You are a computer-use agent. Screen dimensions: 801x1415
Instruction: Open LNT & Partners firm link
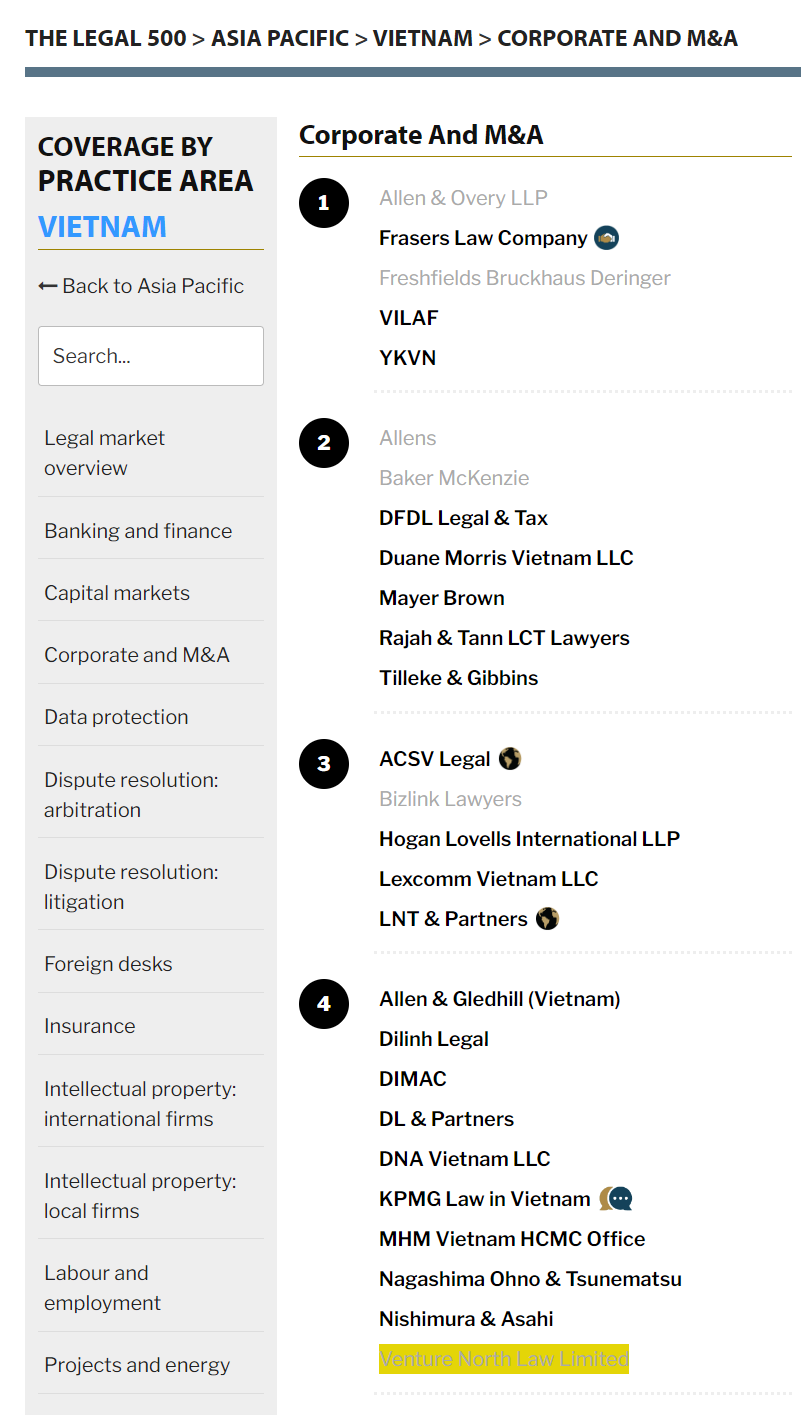[x=453, y=919]
